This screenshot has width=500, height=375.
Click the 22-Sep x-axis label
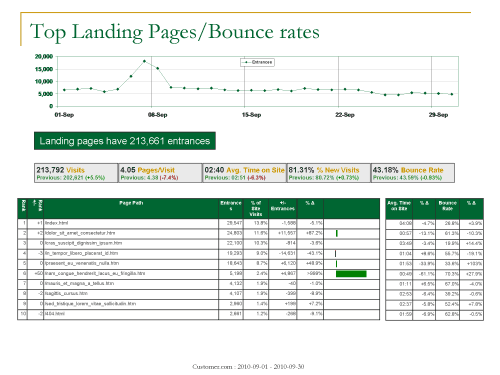(345, 115)
